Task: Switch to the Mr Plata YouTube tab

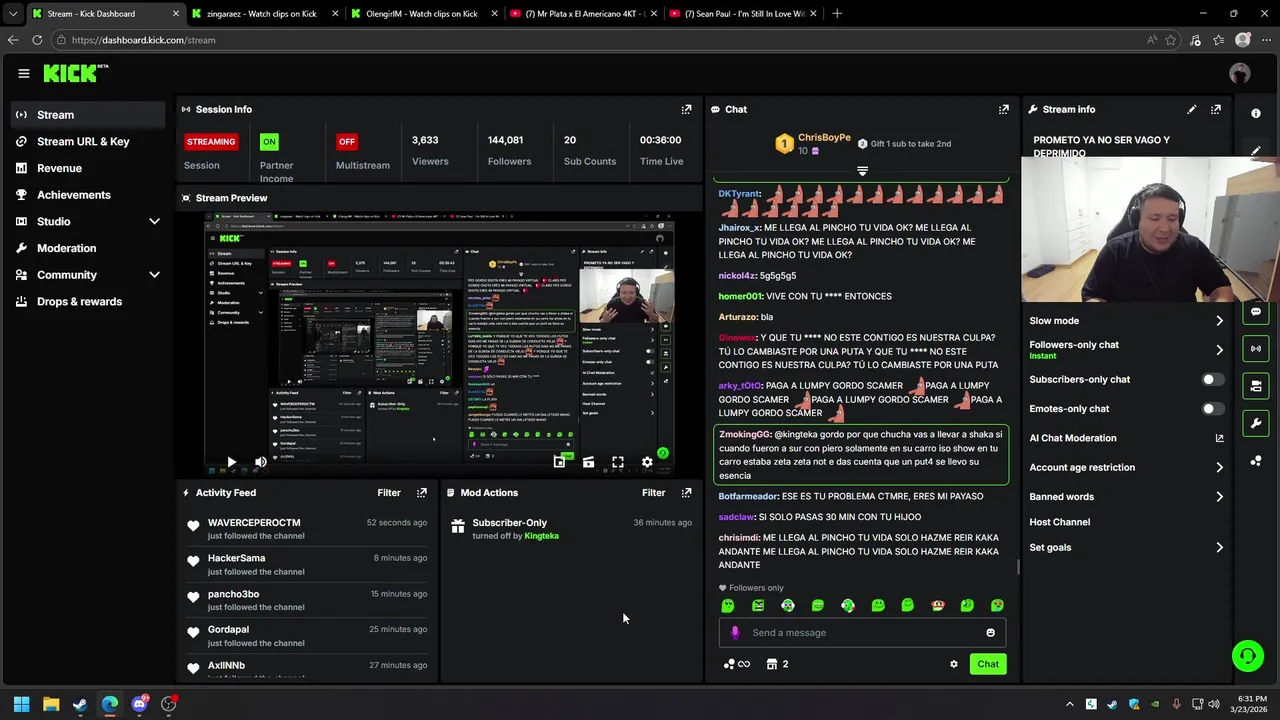Action: pyautogui.click(x=583, y=13)
